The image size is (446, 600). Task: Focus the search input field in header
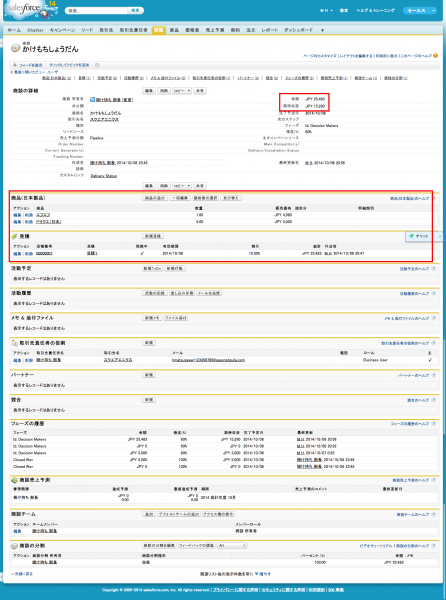(x=97, y=11)
